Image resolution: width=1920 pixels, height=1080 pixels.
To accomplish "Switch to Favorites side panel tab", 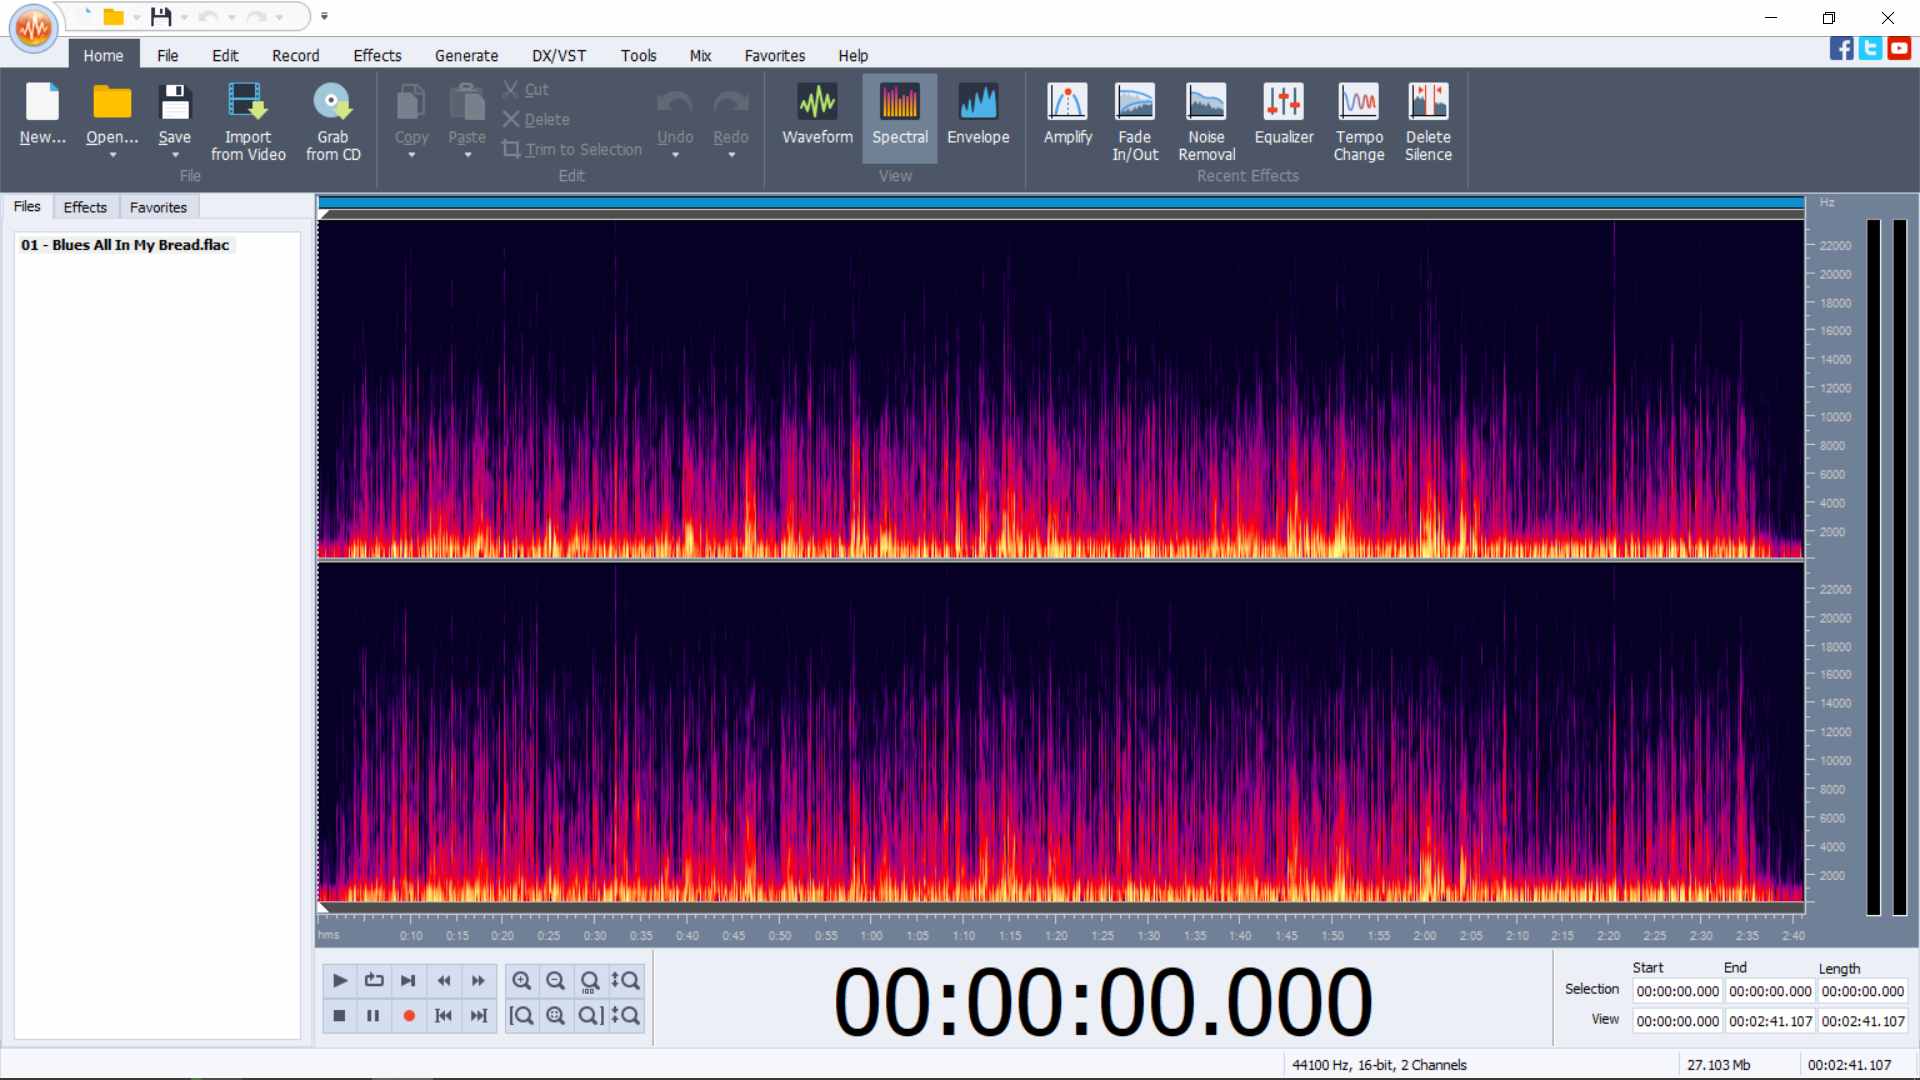I will (x=158, y=207).
